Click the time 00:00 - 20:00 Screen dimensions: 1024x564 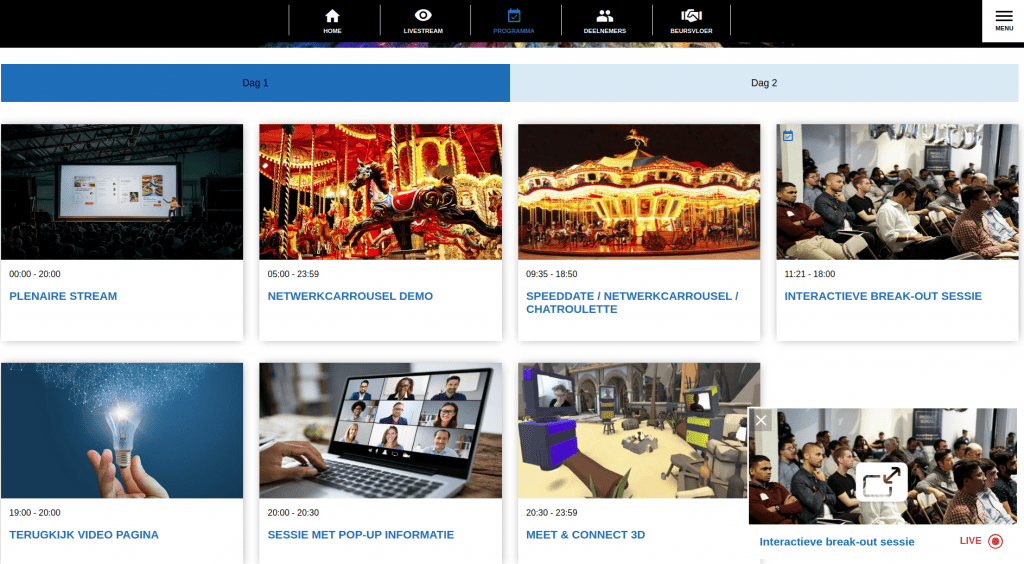(x=35, y=274)
